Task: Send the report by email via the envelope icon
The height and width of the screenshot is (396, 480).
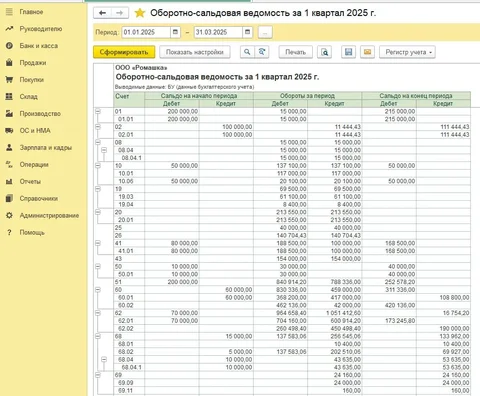Action: (367, 52)
